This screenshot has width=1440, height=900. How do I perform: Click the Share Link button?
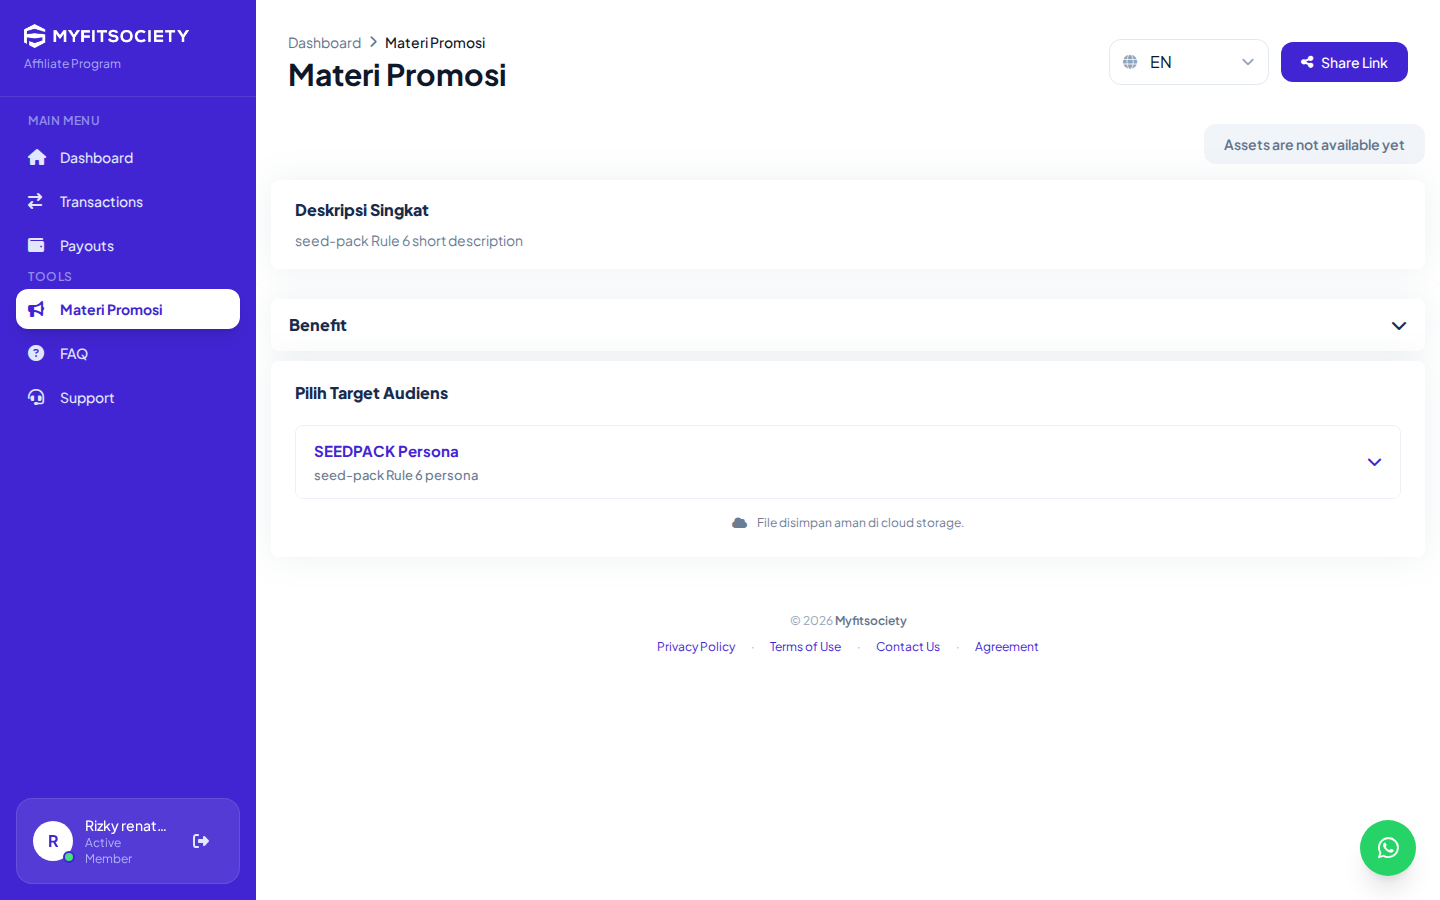coord(1344,62)
